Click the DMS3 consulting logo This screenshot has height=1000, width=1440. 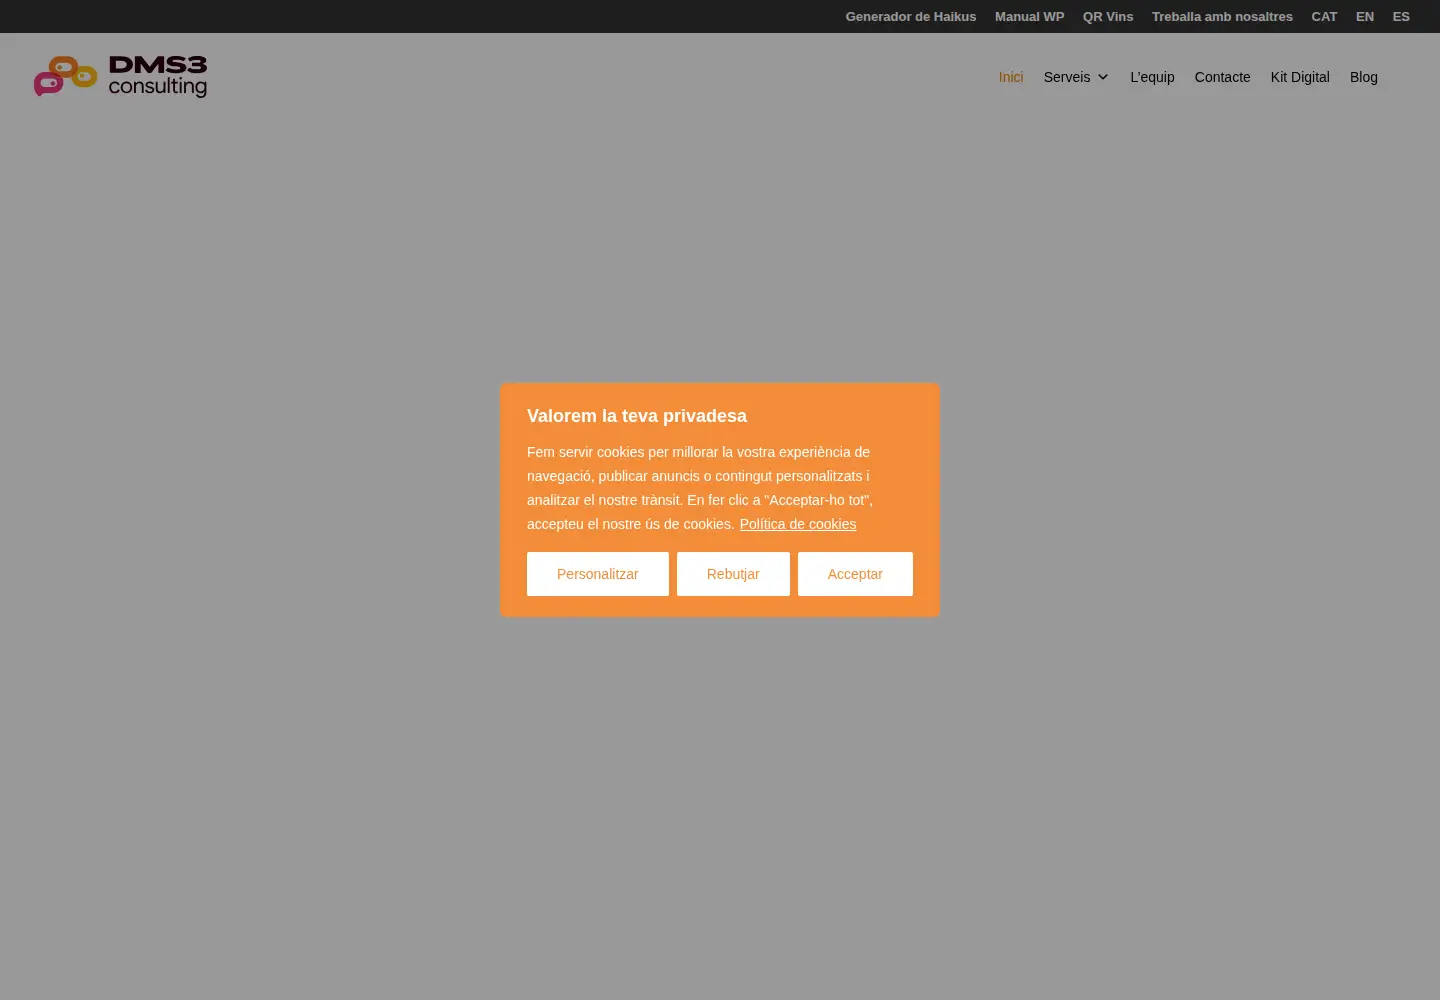120,76
